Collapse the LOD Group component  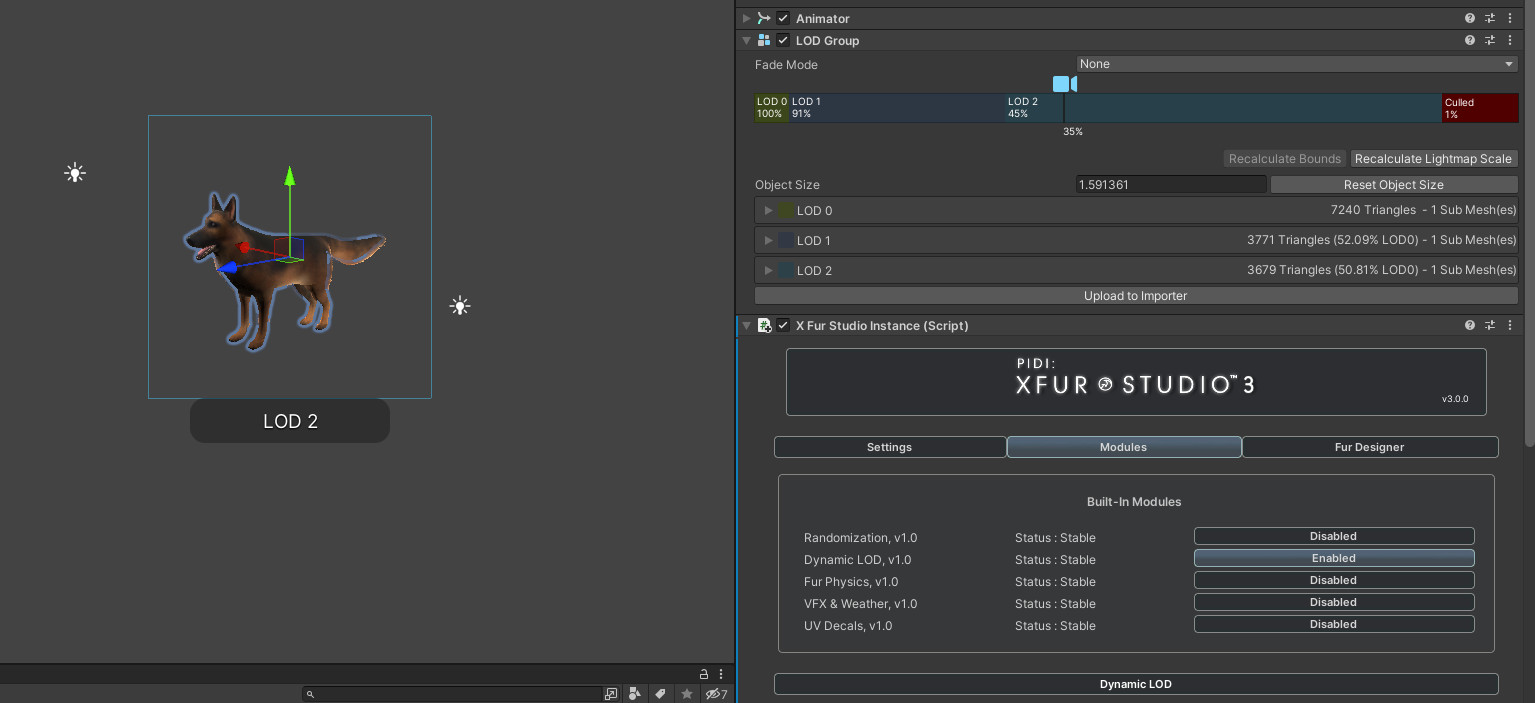[x=746, y=40]
